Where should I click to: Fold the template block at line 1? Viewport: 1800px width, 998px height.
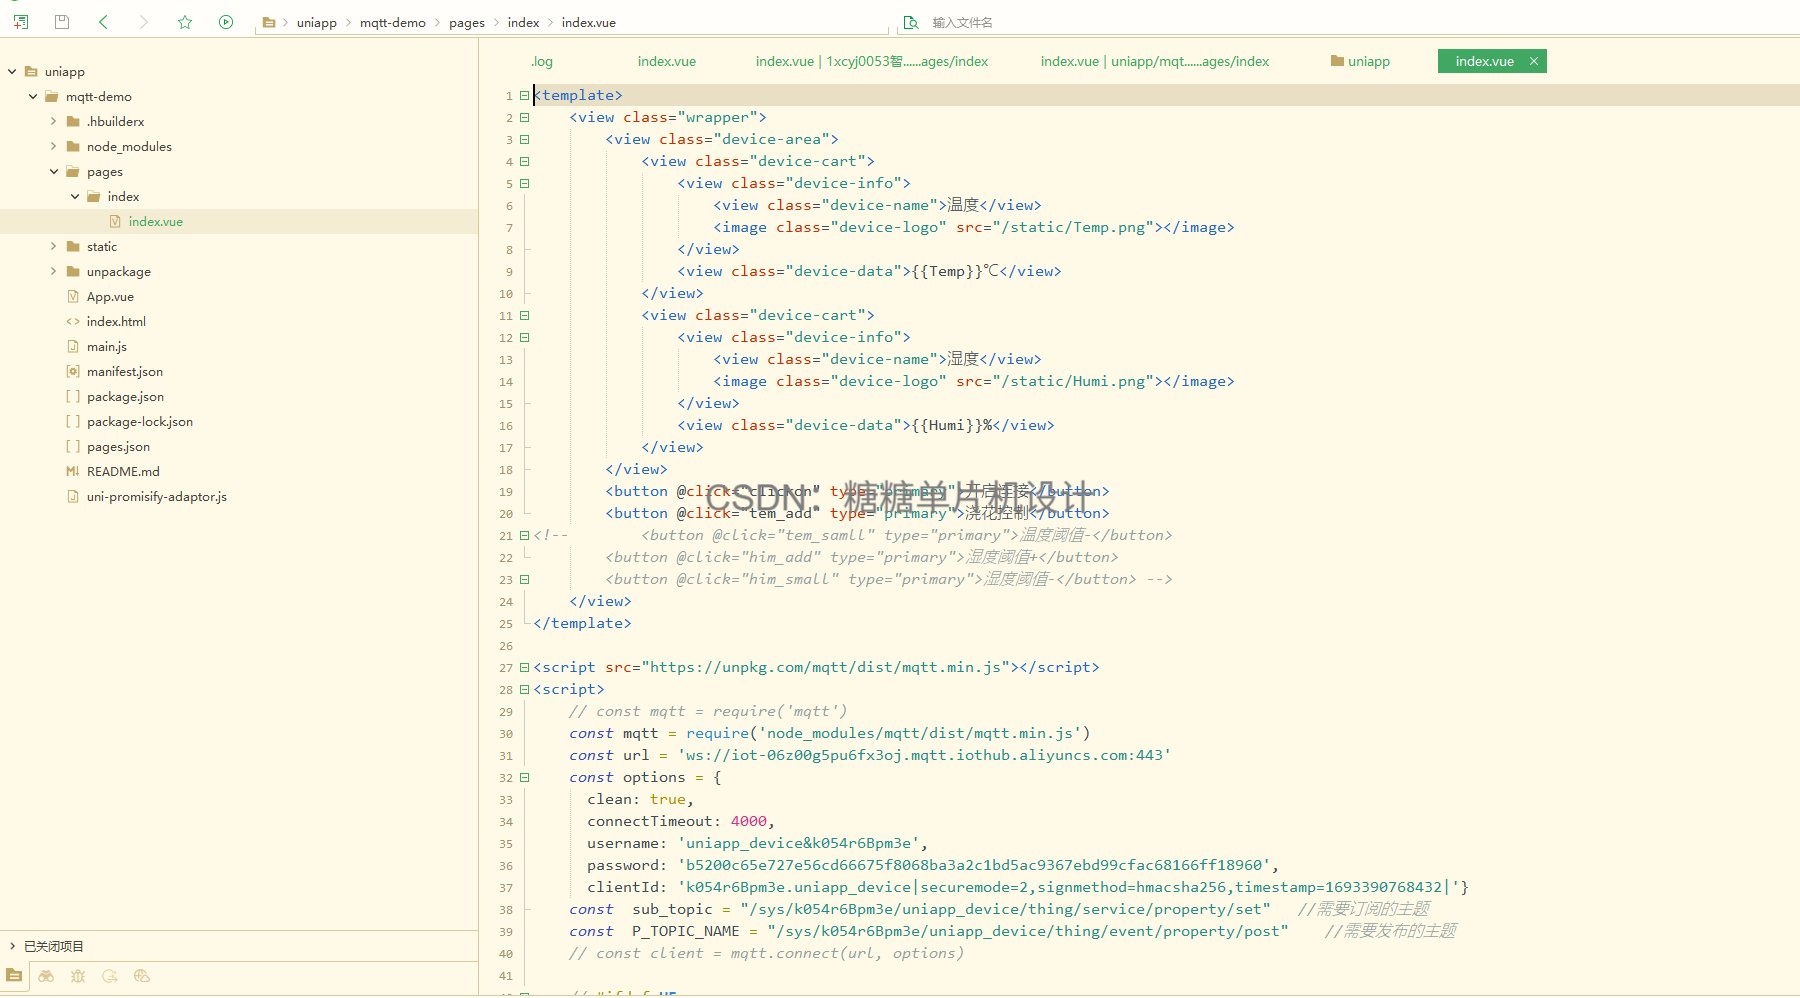[524, 96]
